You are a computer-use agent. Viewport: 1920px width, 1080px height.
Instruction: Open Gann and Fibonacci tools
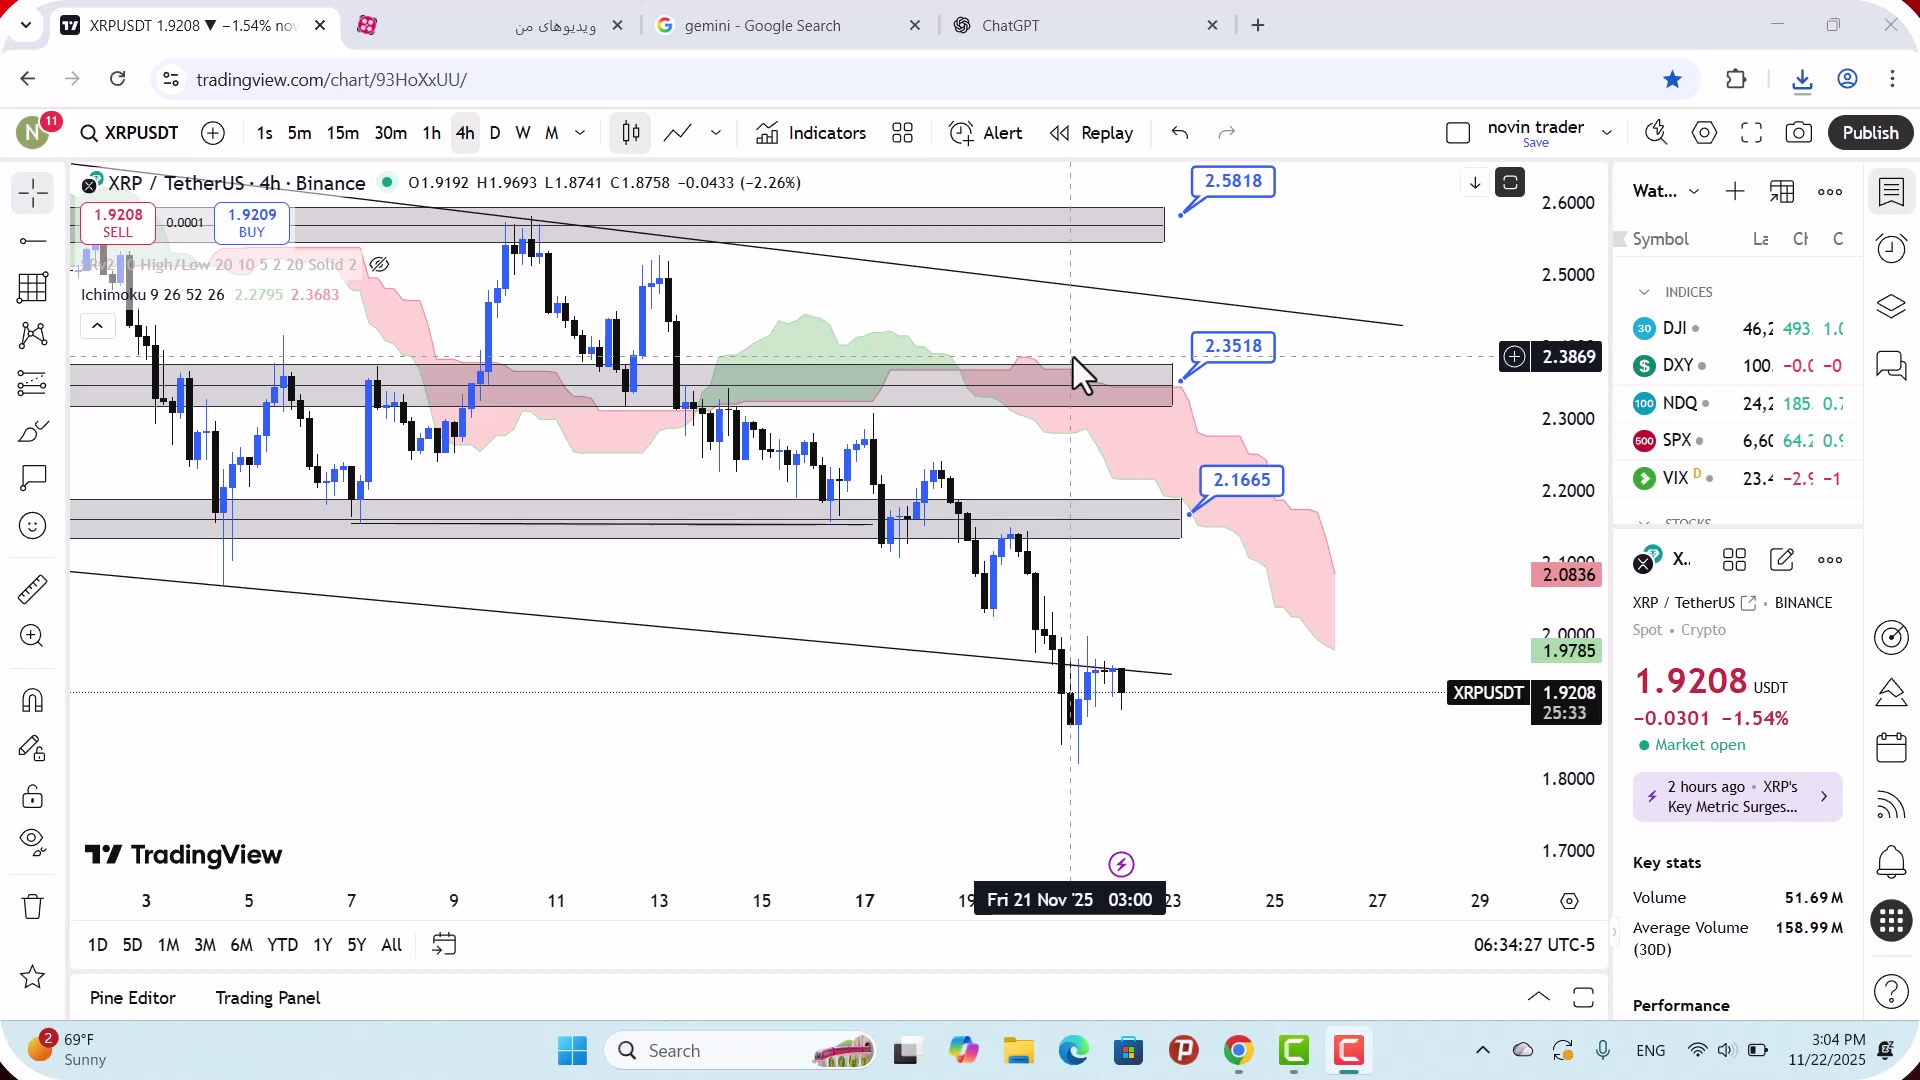coord(33,288)
